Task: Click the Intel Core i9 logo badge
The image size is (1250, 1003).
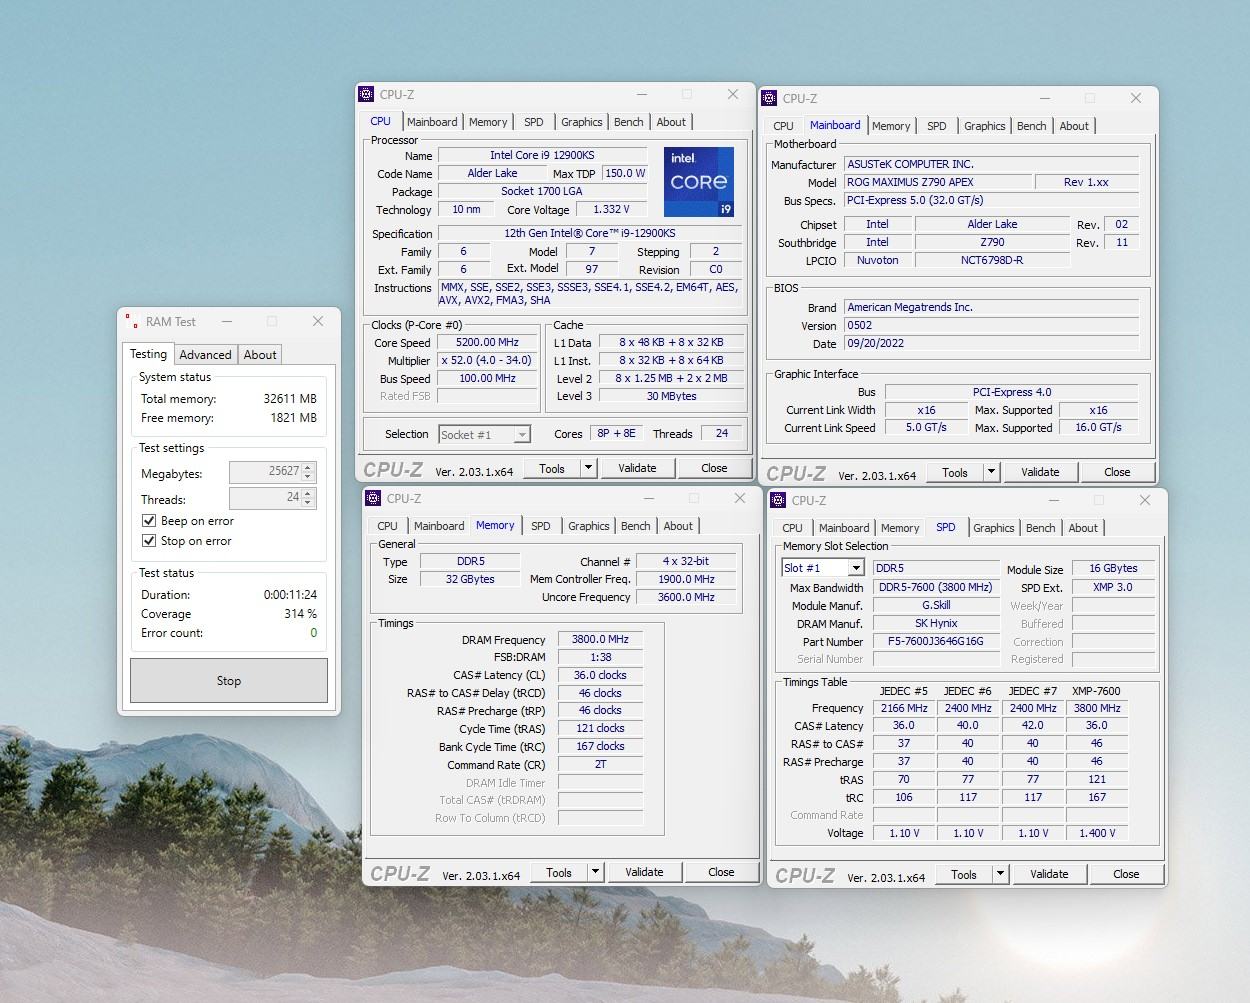Action: pyautogui.click(x=699, y=182)
